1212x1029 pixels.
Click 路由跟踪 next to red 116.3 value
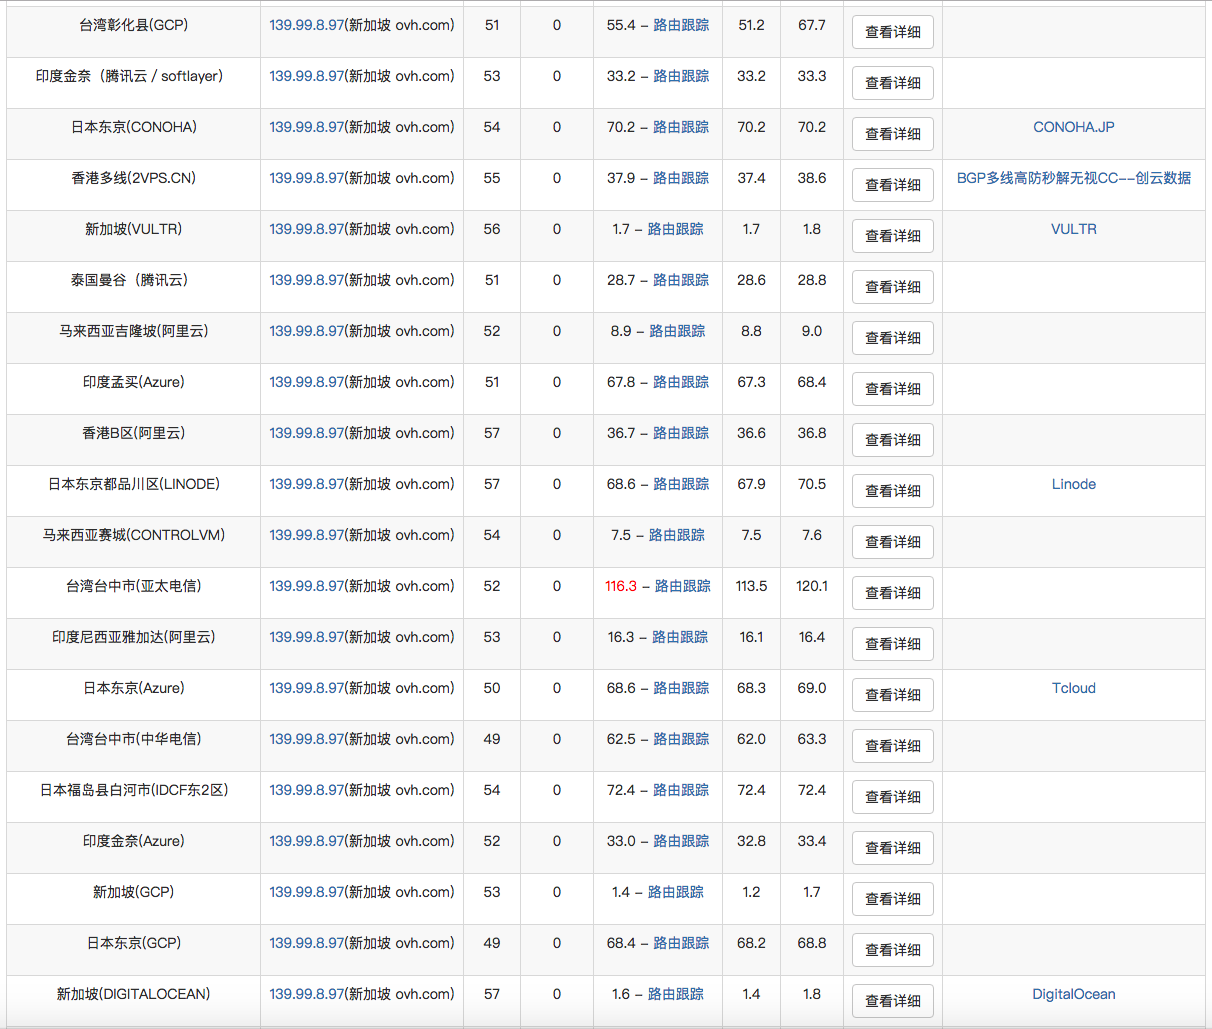point(682,586)
